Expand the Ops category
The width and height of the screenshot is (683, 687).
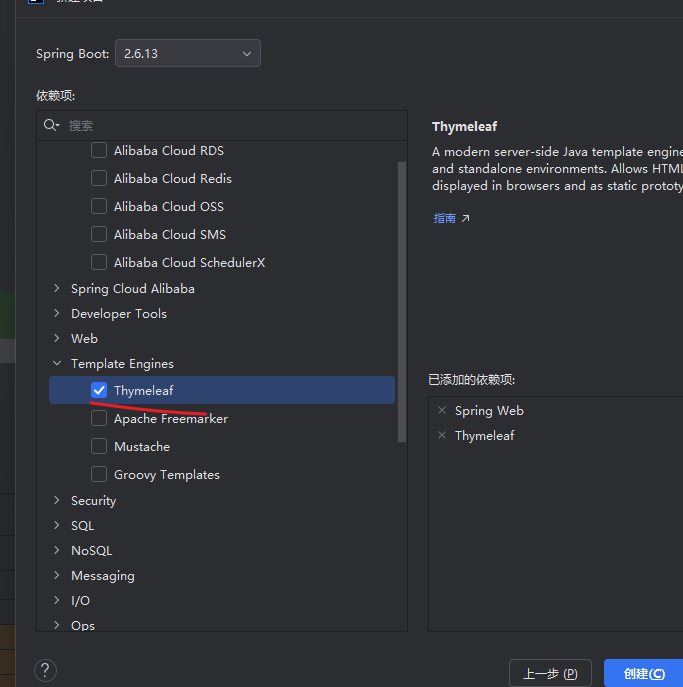point(57,625)
